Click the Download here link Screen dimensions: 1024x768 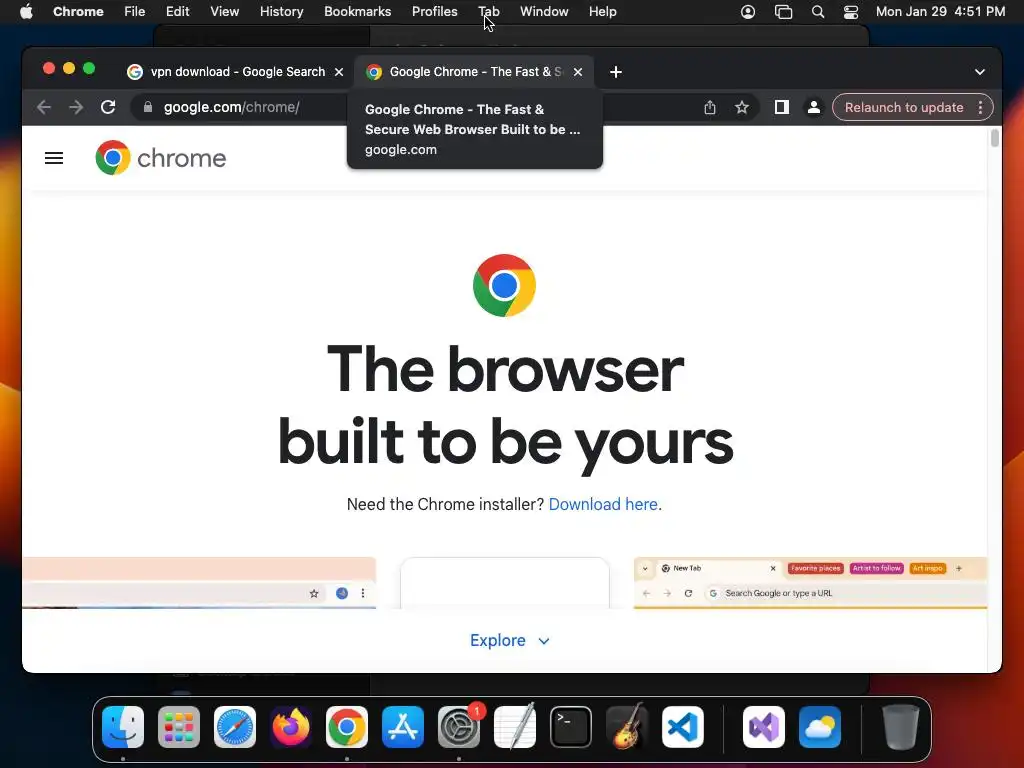point(603,504)
